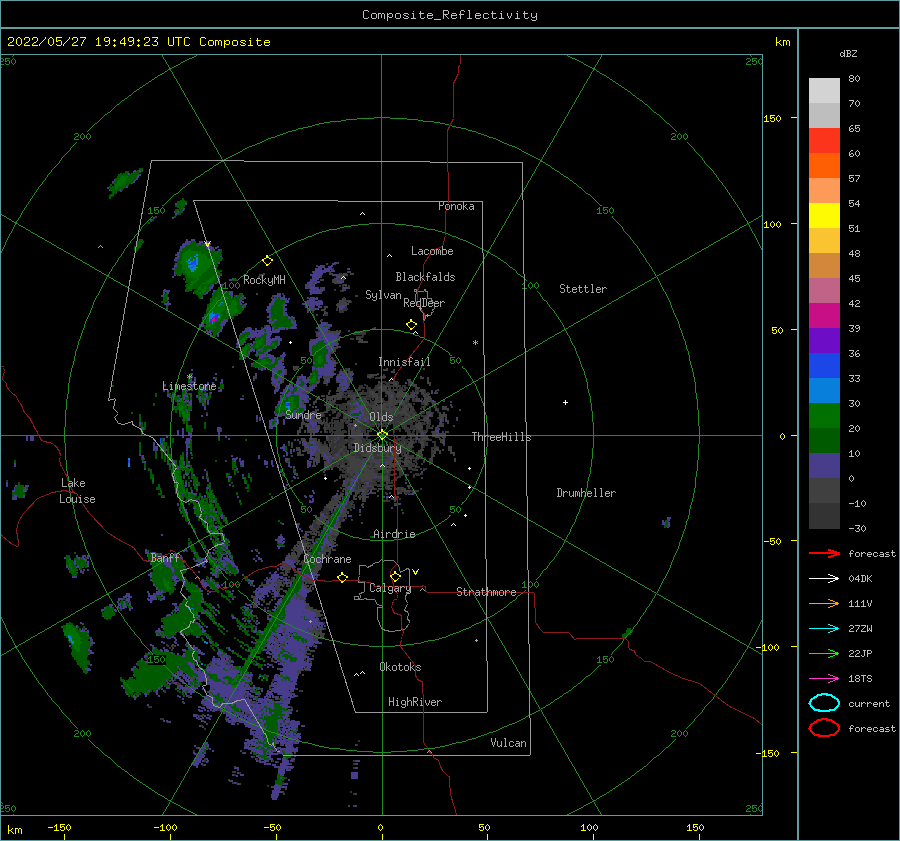Click the Sylvan label
Image resolution: width=900 pixels, height=841 pixels.
coord(383,295)
